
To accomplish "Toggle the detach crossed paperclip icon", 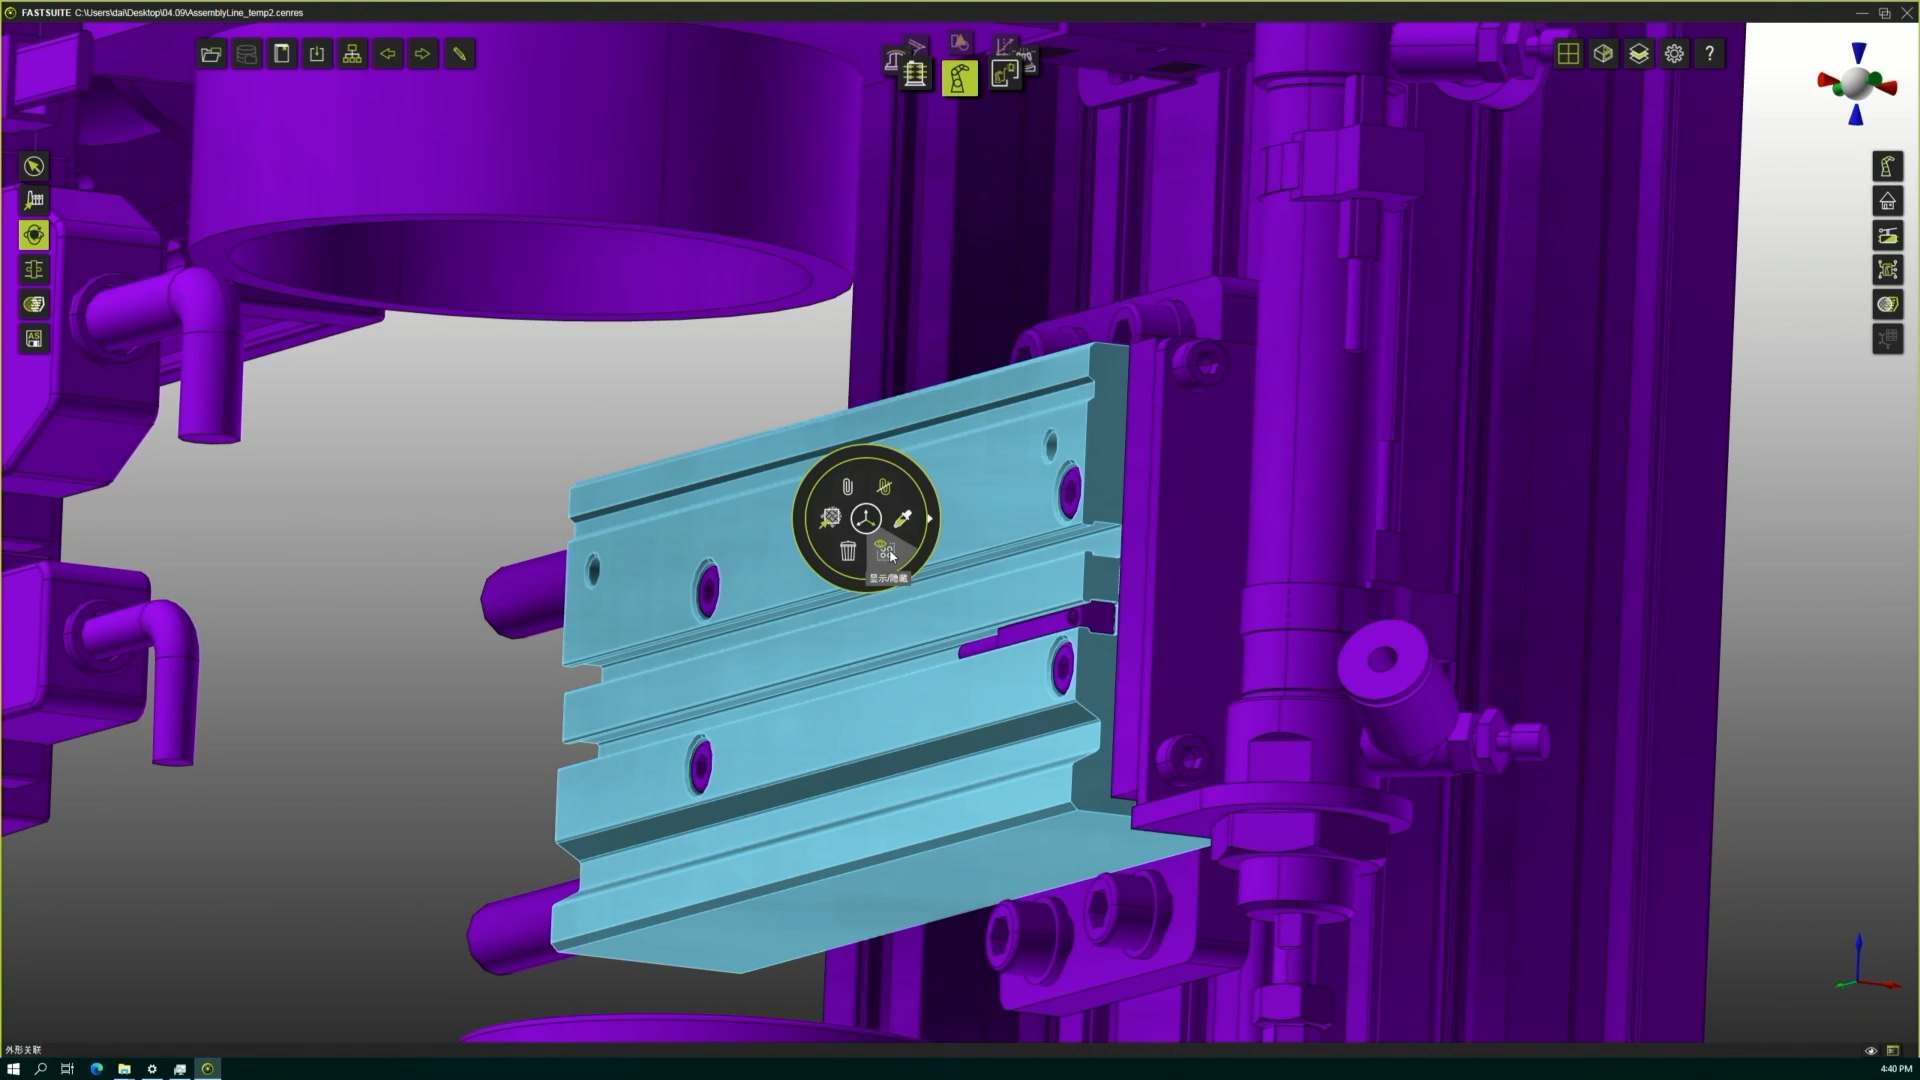I will 884,487.
